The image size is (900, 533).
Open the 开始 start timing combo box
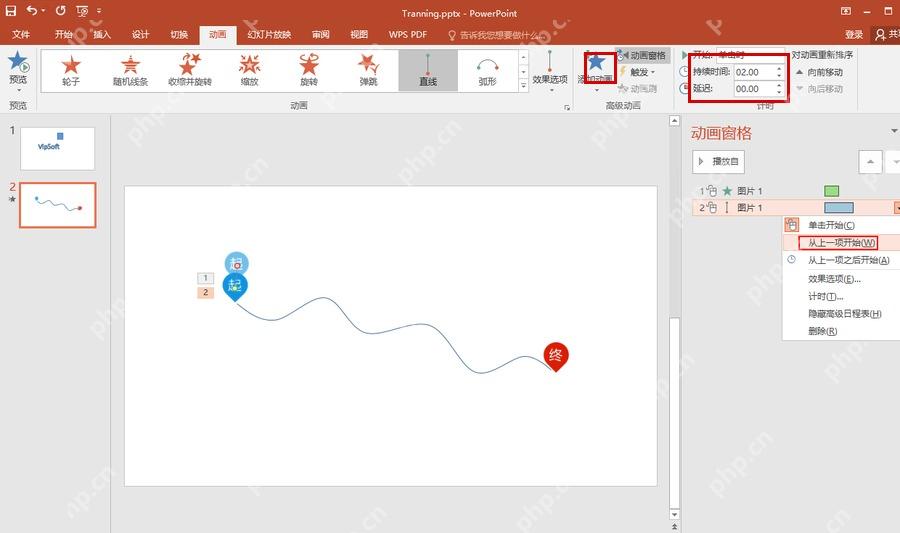pyautogui.click(x=750, y=55)
